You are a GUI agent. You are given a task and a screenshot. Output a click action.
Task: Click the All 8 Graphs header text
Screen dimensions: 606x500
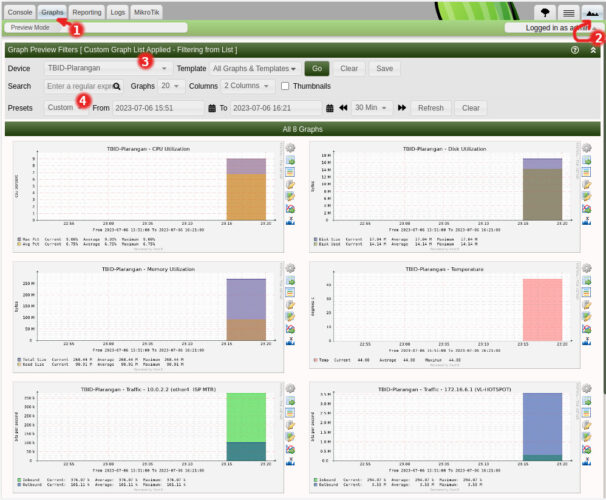pyautogui.click(x=303, y=129)
